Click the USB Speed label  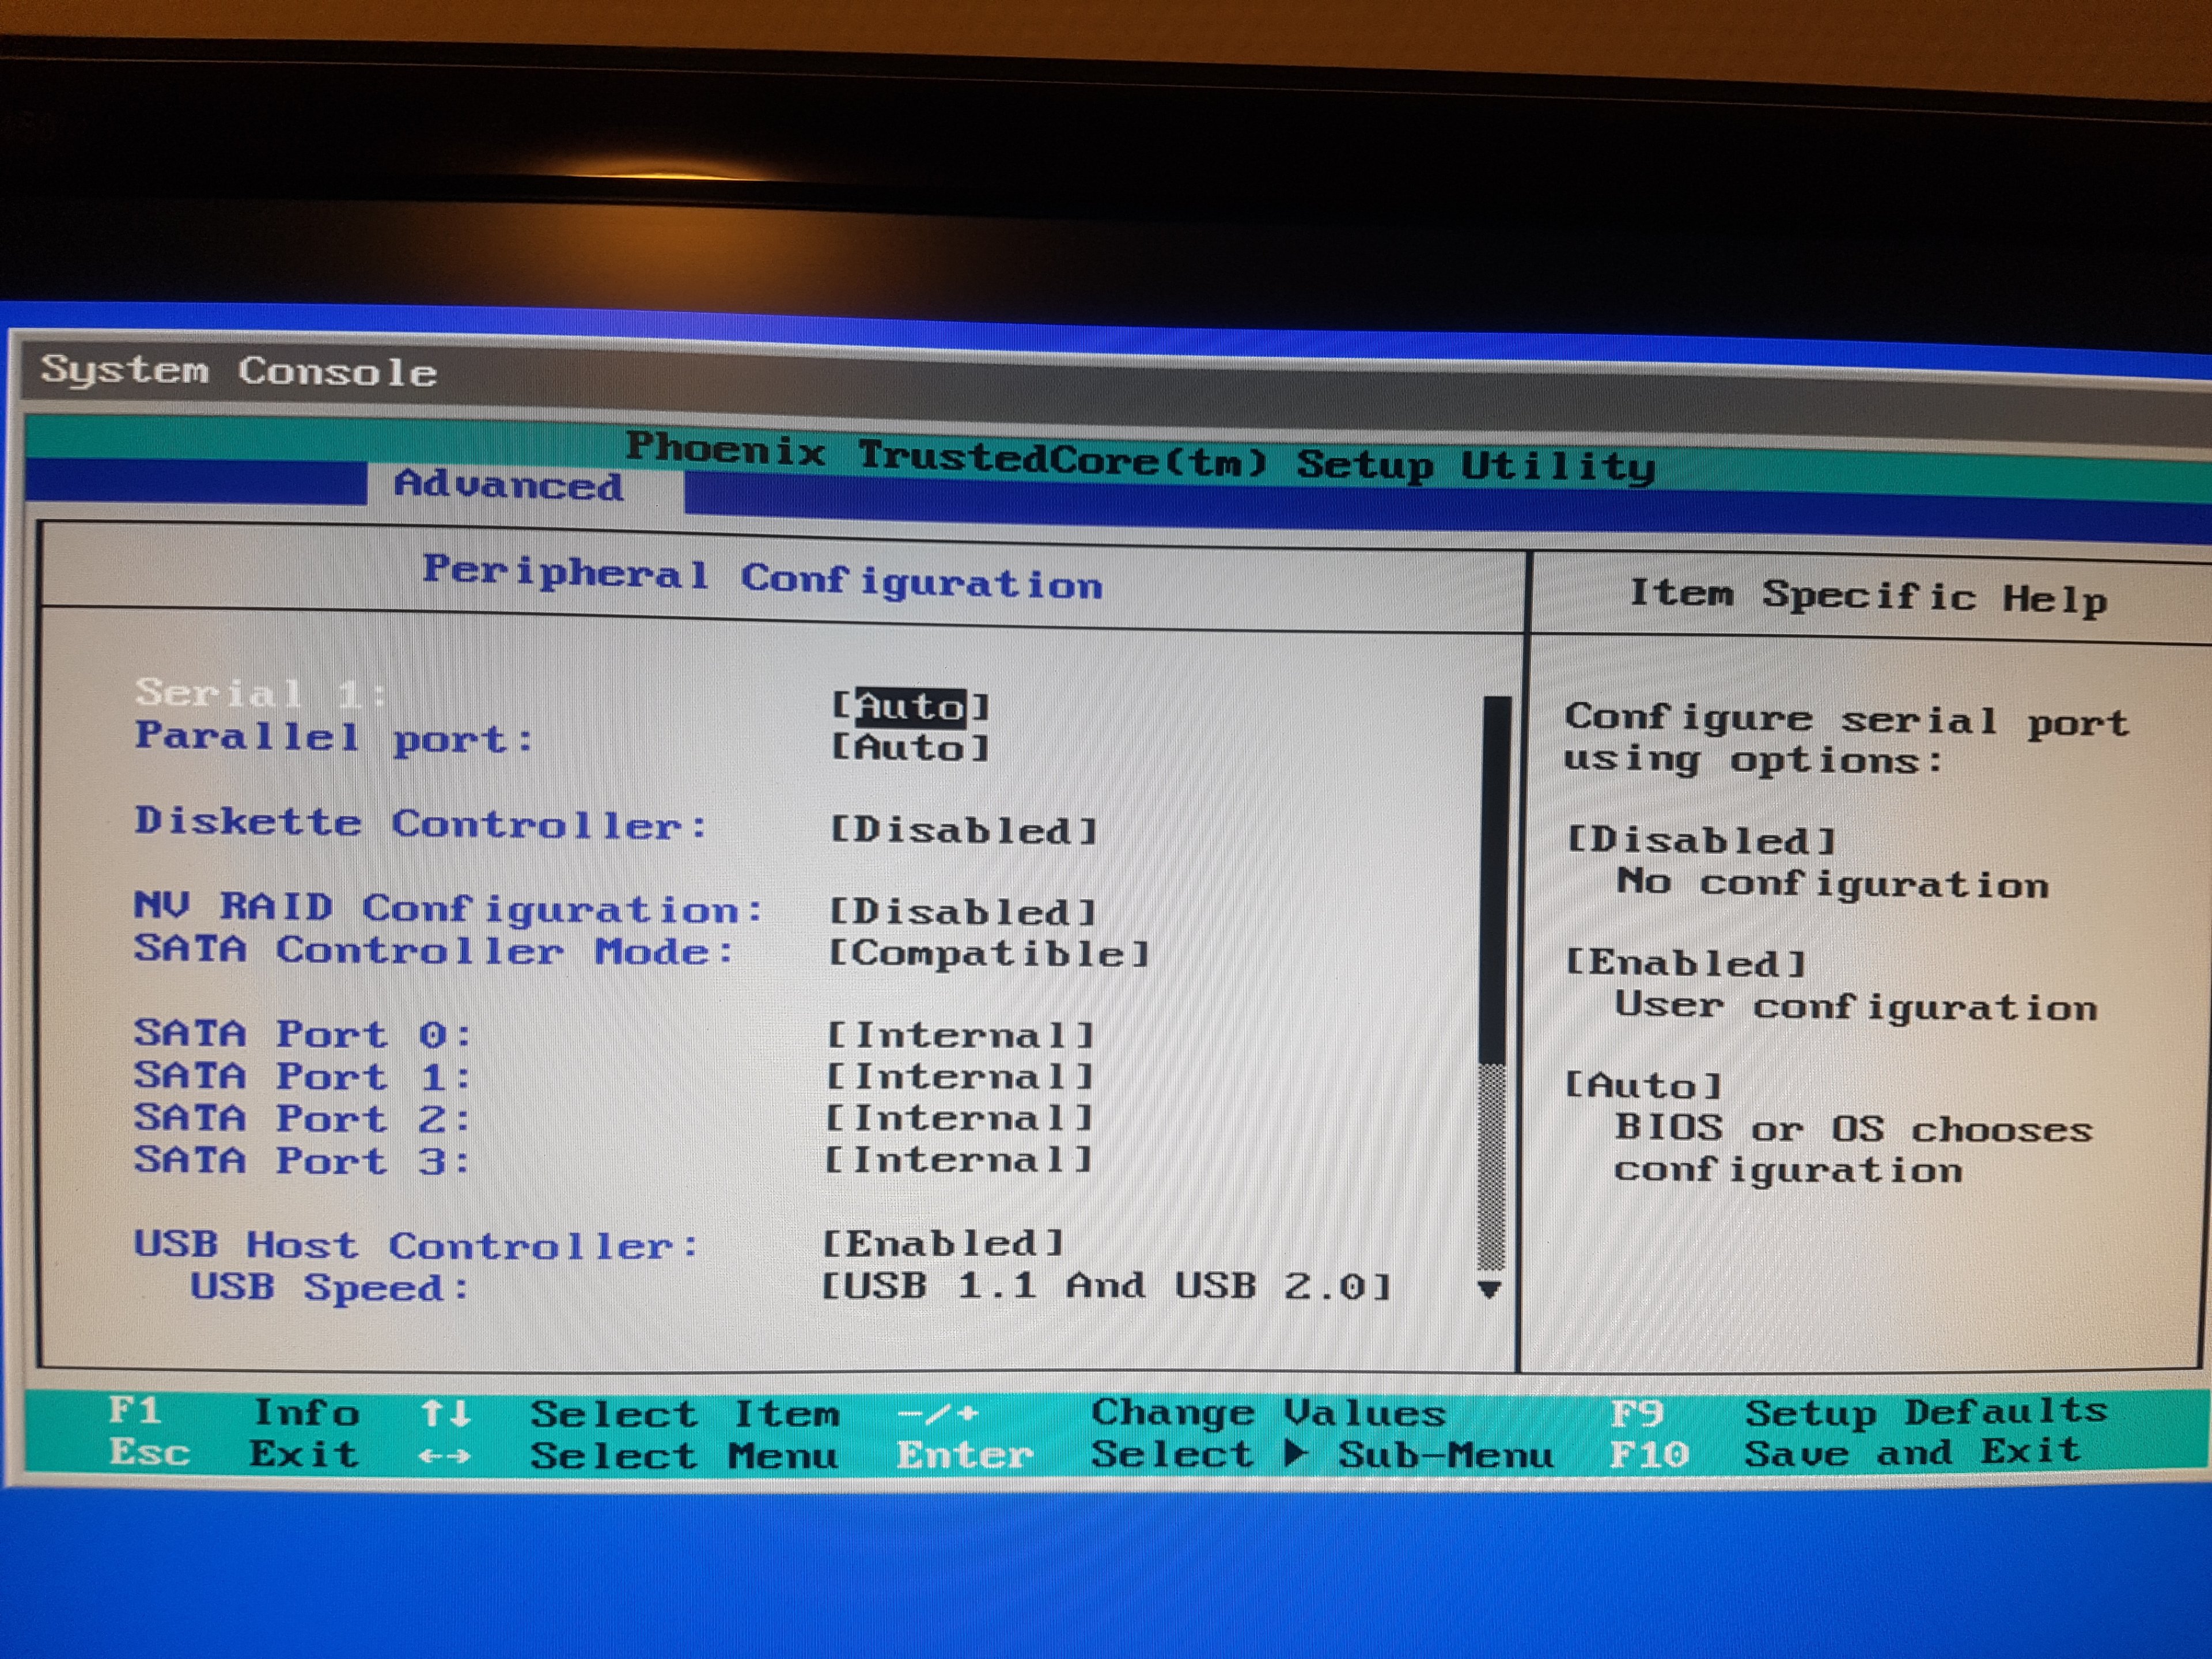[330, 1287]
